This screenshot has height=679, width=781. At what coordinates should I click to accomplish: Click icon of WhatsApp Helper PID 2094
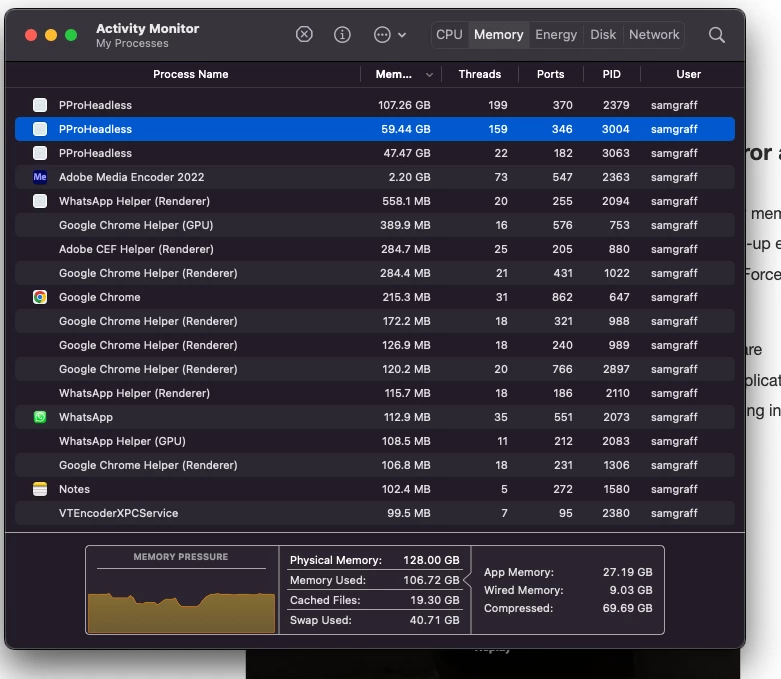(40, 201)
